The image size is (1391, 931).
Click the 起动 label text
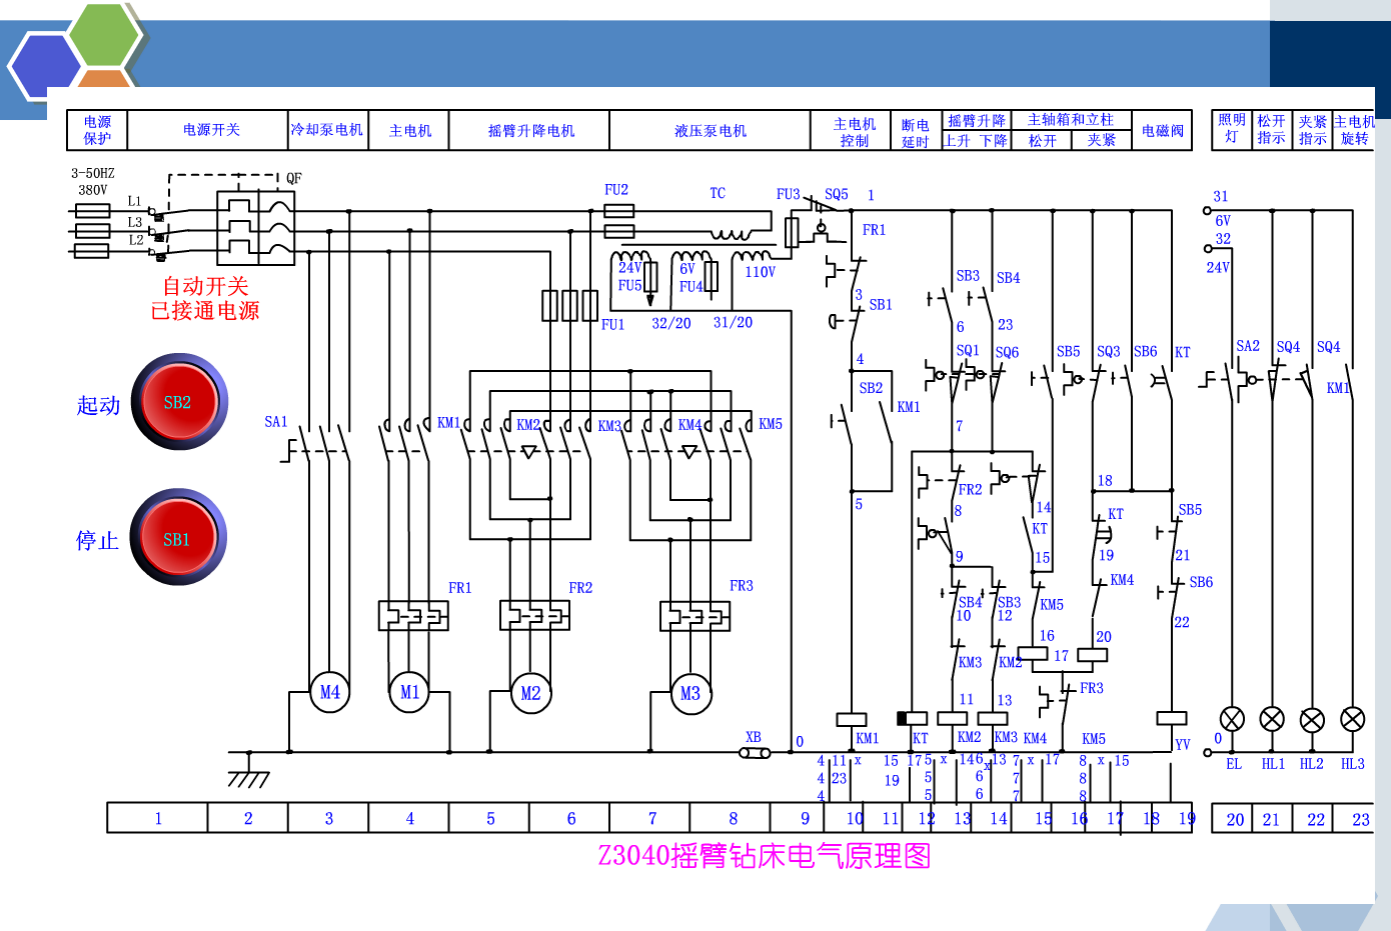(x=98, y=405)
